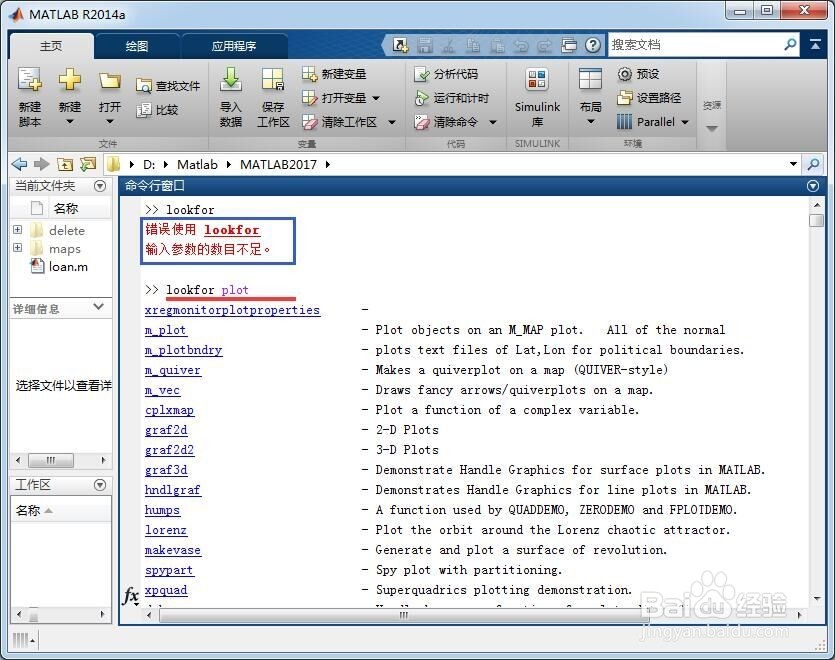Screen dimensions: 835x660
Task: Click the fx function browser icon
Action: [x=130, y=596]
